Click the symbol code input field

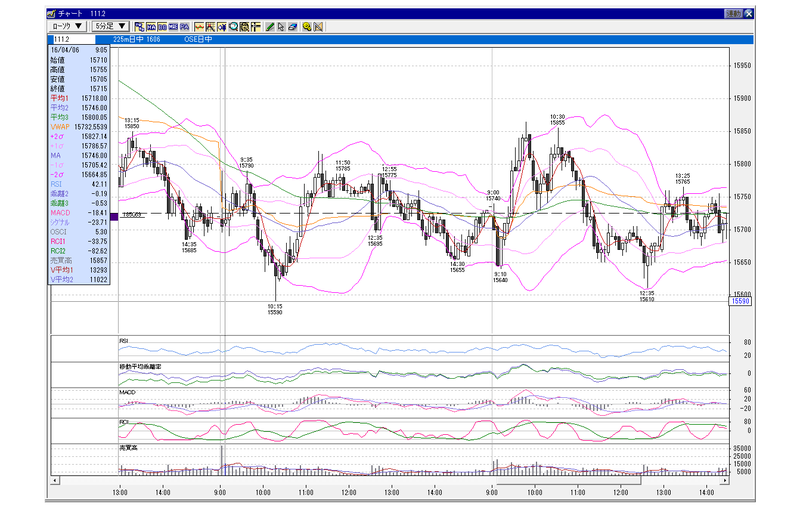[74, 39]
